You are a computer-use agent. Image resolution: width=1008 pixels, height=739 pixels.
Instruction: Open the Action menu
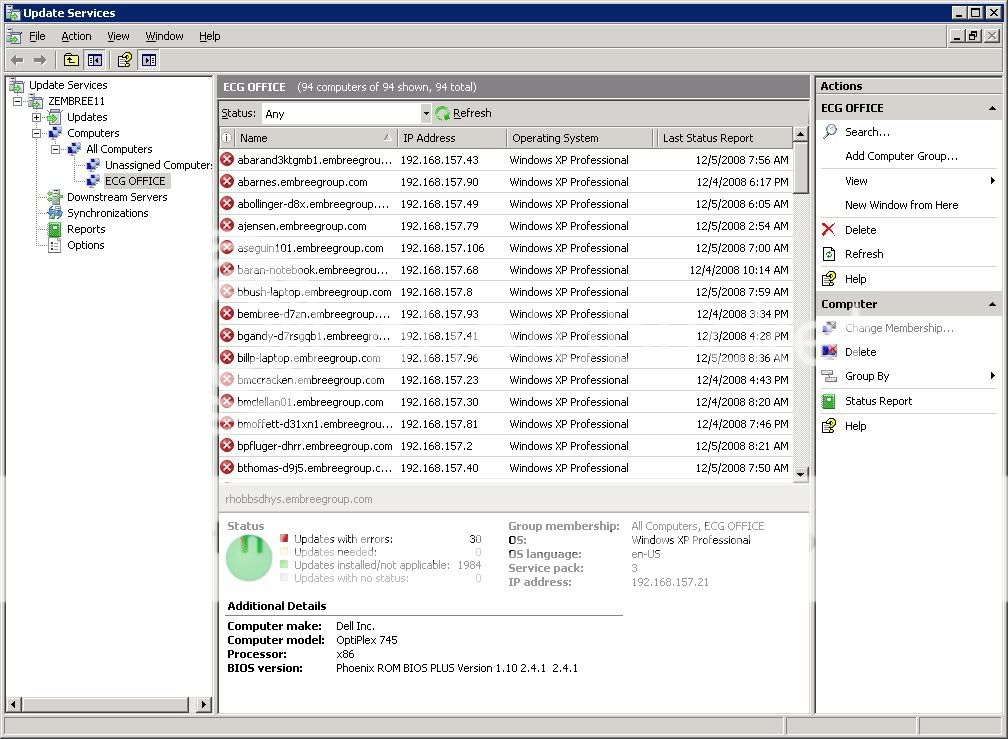click(76, 36)
